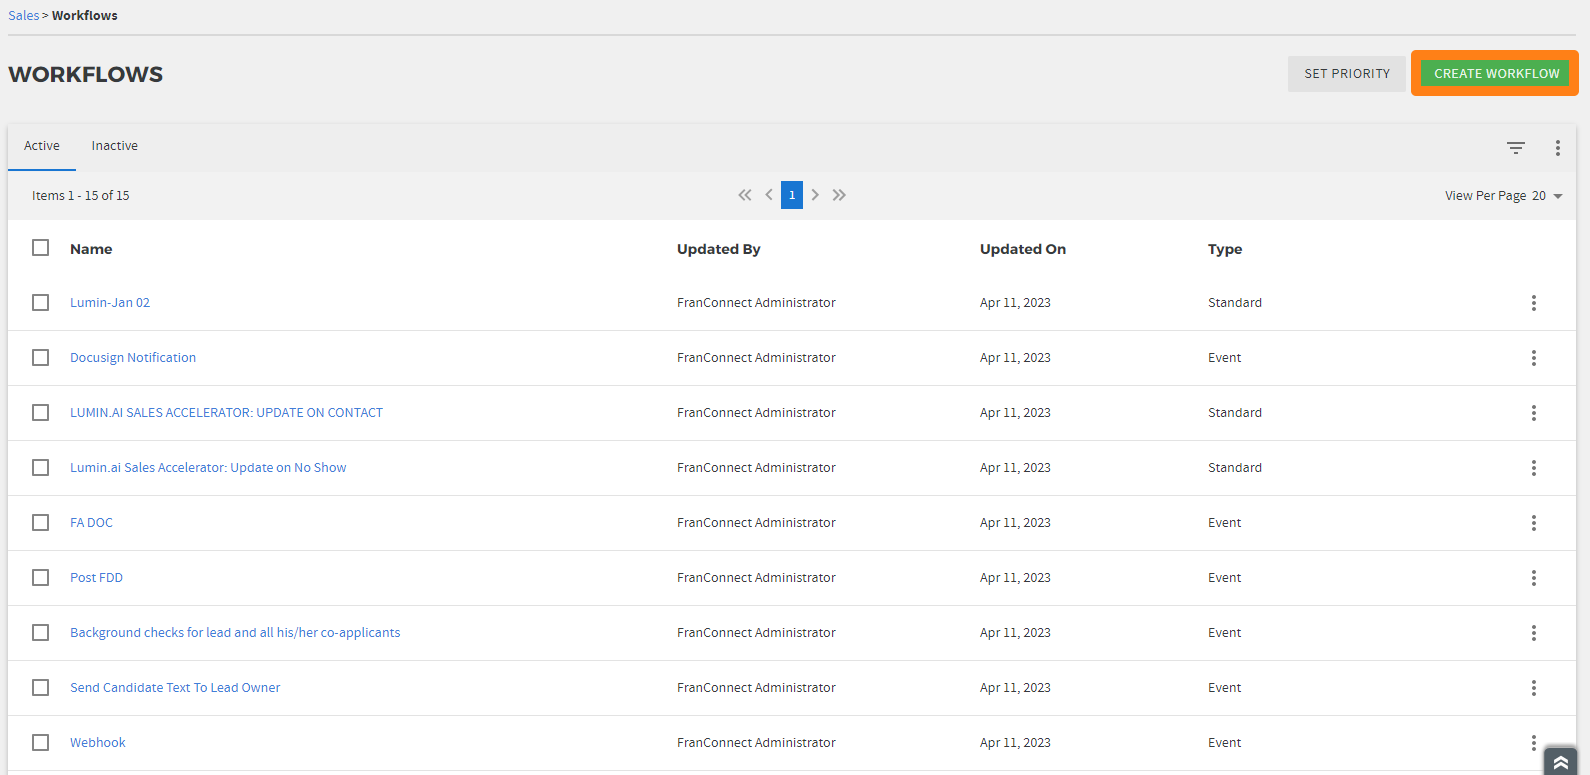This screenshot has width=1590, height=775.
Task: Select the Webhook row checkbox
Action: (40, 742)
